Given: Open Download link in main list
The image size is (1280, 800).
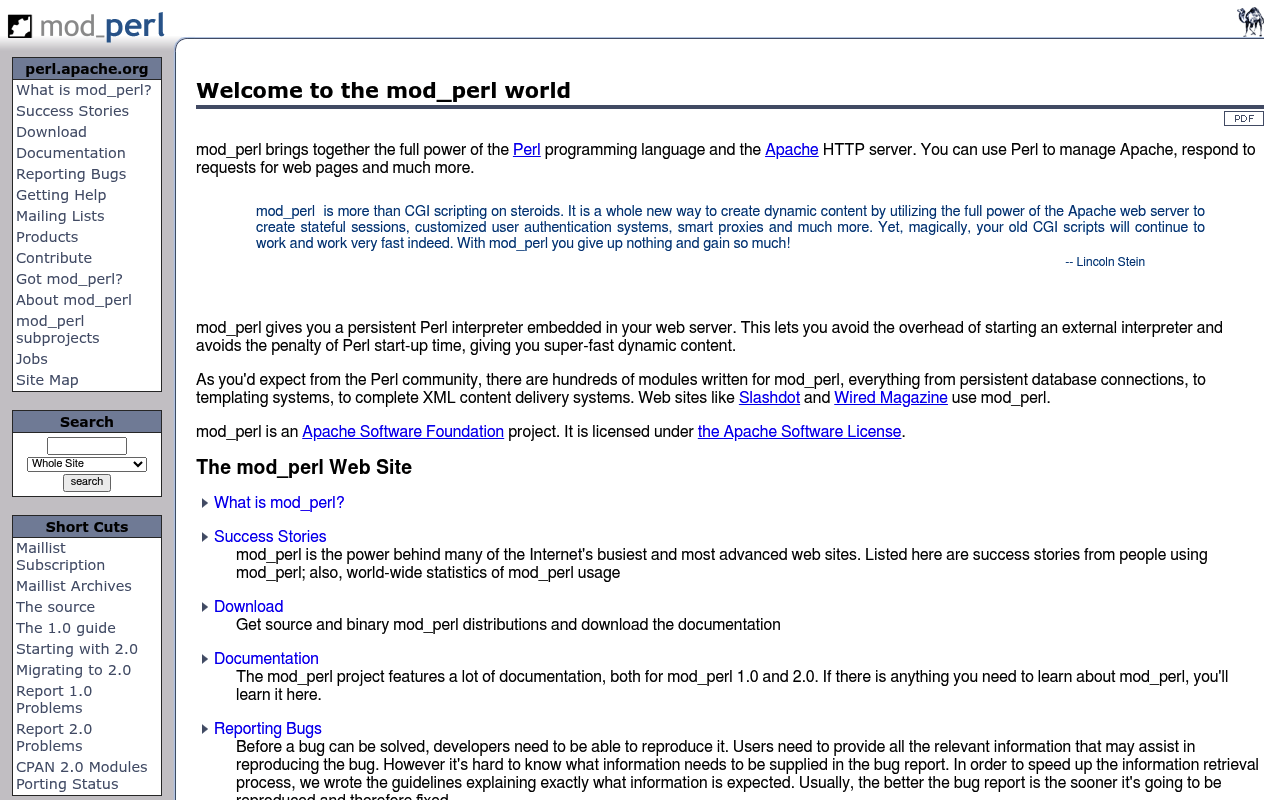Looking at the screenshot, I should click(x=249, y=607).
